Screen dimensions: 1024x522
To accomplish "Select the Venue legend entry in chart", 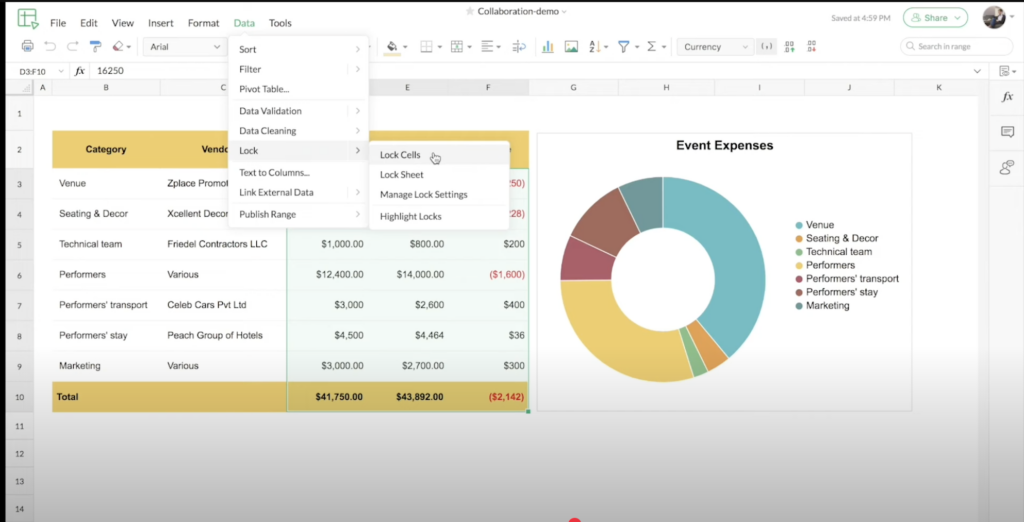I will pyautogui.click(x=814, y=225).
